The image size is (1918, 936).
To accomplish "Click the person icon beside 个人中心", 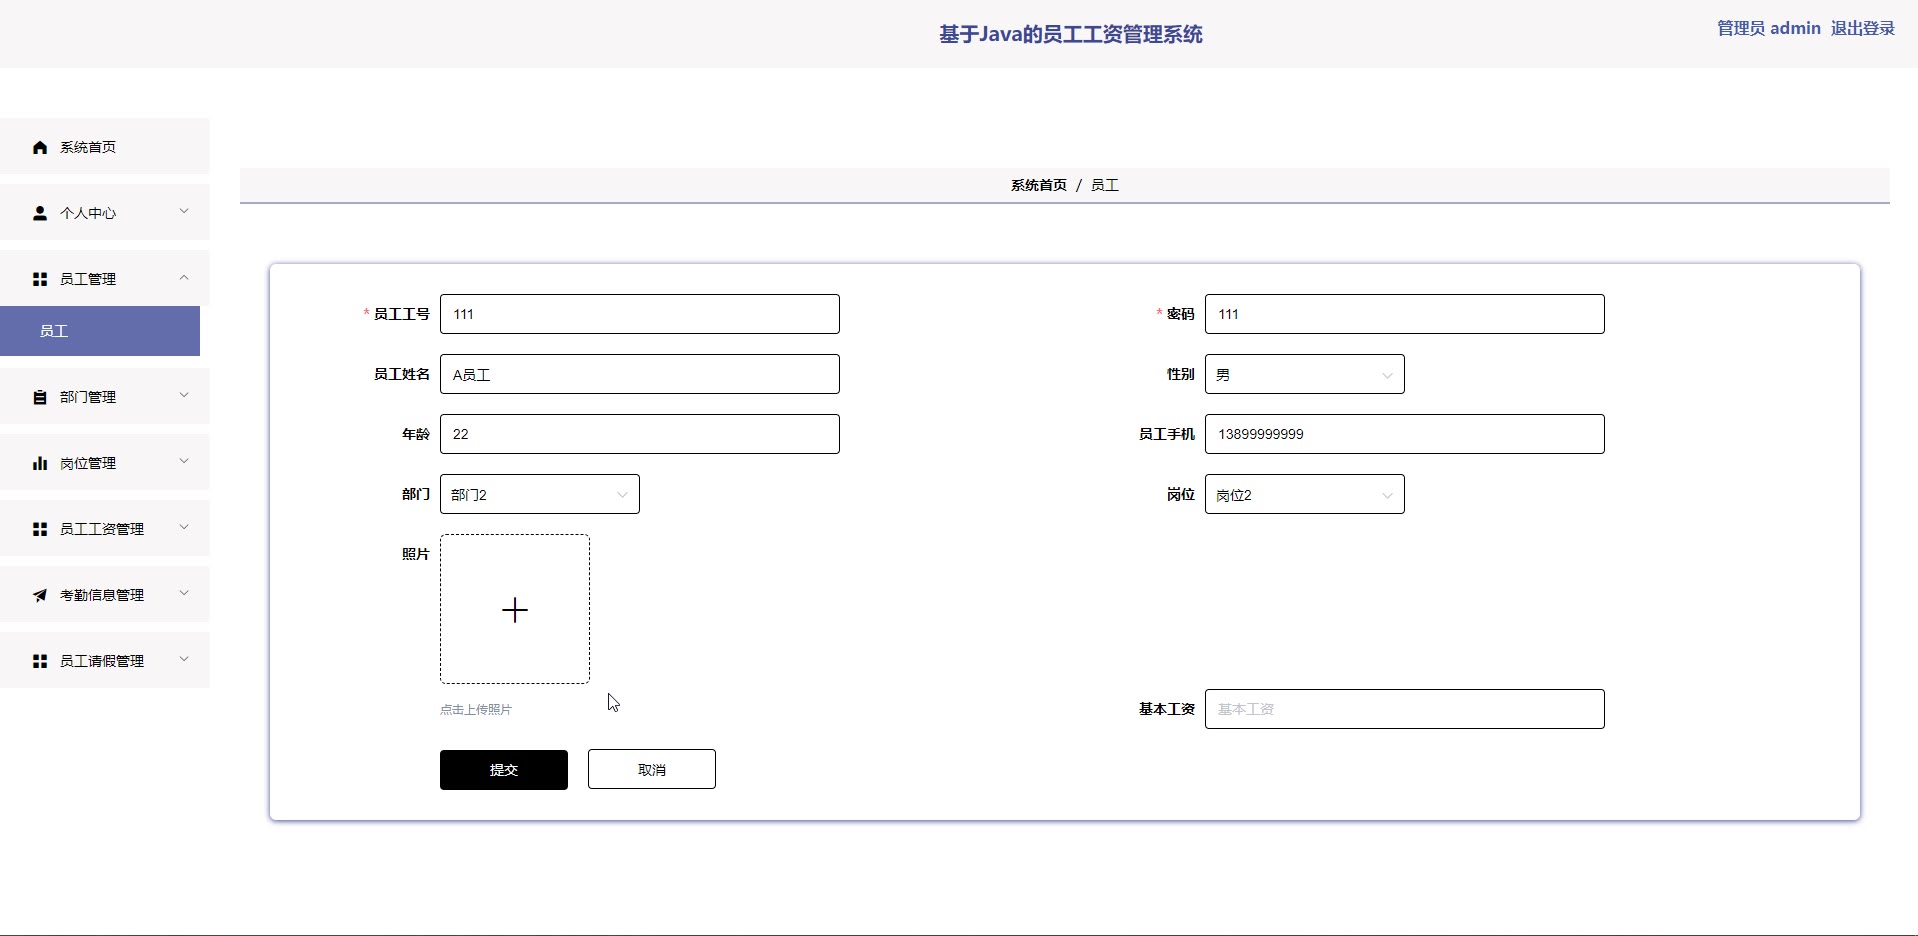I will (x=40, y=213).
